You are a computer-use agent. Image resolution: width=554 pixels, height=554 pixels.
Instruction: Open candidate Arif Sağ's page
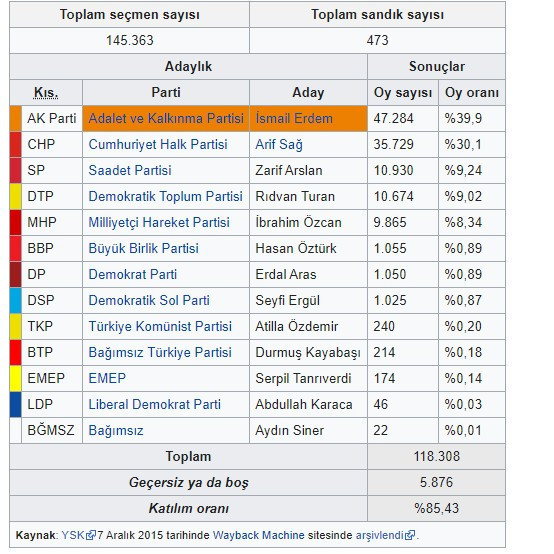click(279, 145)
